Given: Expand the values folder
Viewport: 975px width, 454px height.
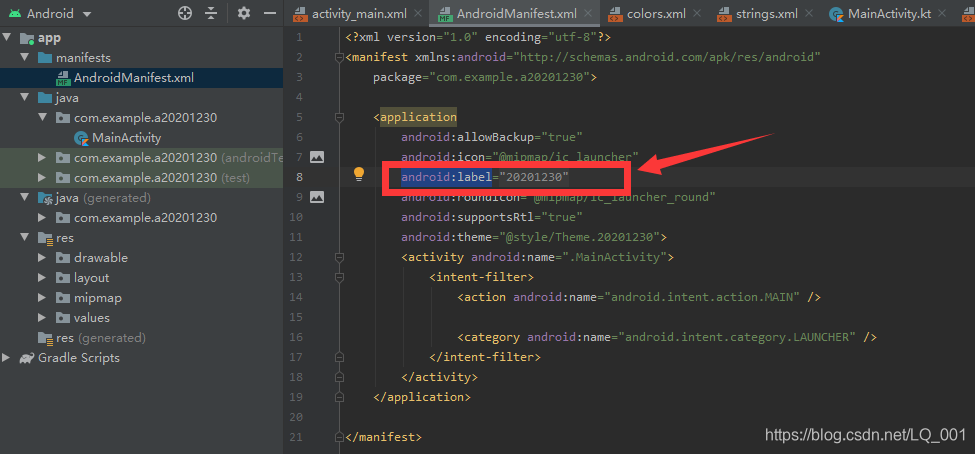Looking at the screenshot, I should [42, 318].
